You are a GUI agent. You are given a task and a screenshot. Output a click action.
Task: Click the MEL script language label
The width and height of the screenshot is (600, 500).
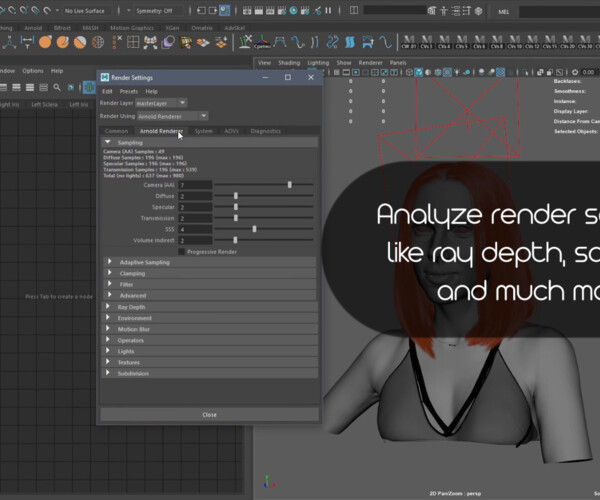[x=504, y=11]
